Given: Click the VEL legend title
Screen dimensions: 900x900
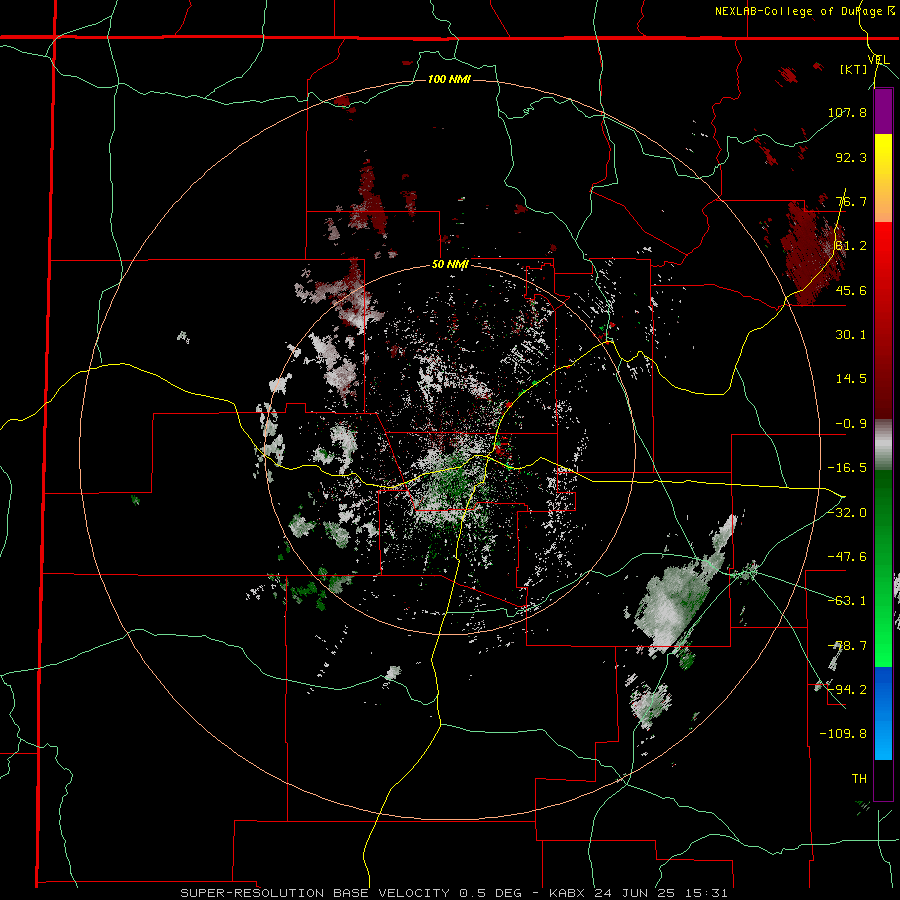Looking at the screenshot, I should (878, 60).
